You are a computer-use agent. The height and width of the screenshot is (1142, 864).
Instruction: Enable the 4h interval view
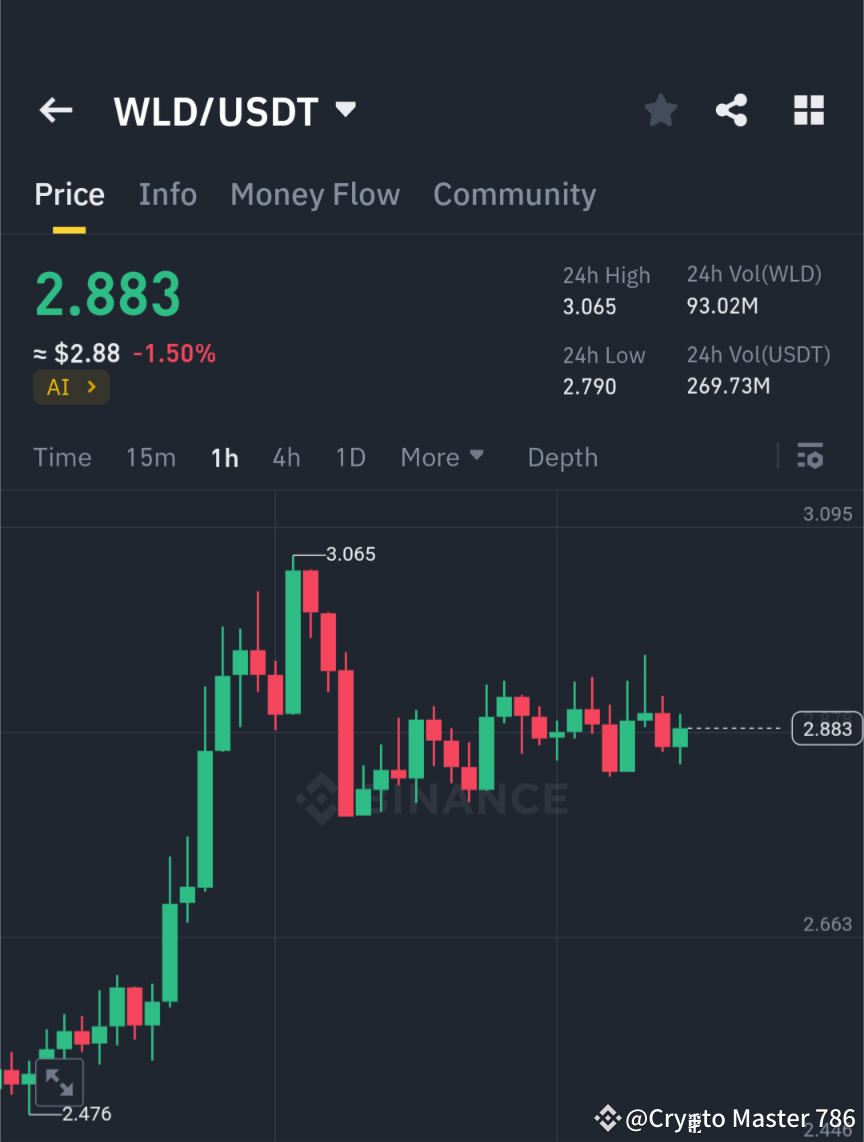coord(286,457)
